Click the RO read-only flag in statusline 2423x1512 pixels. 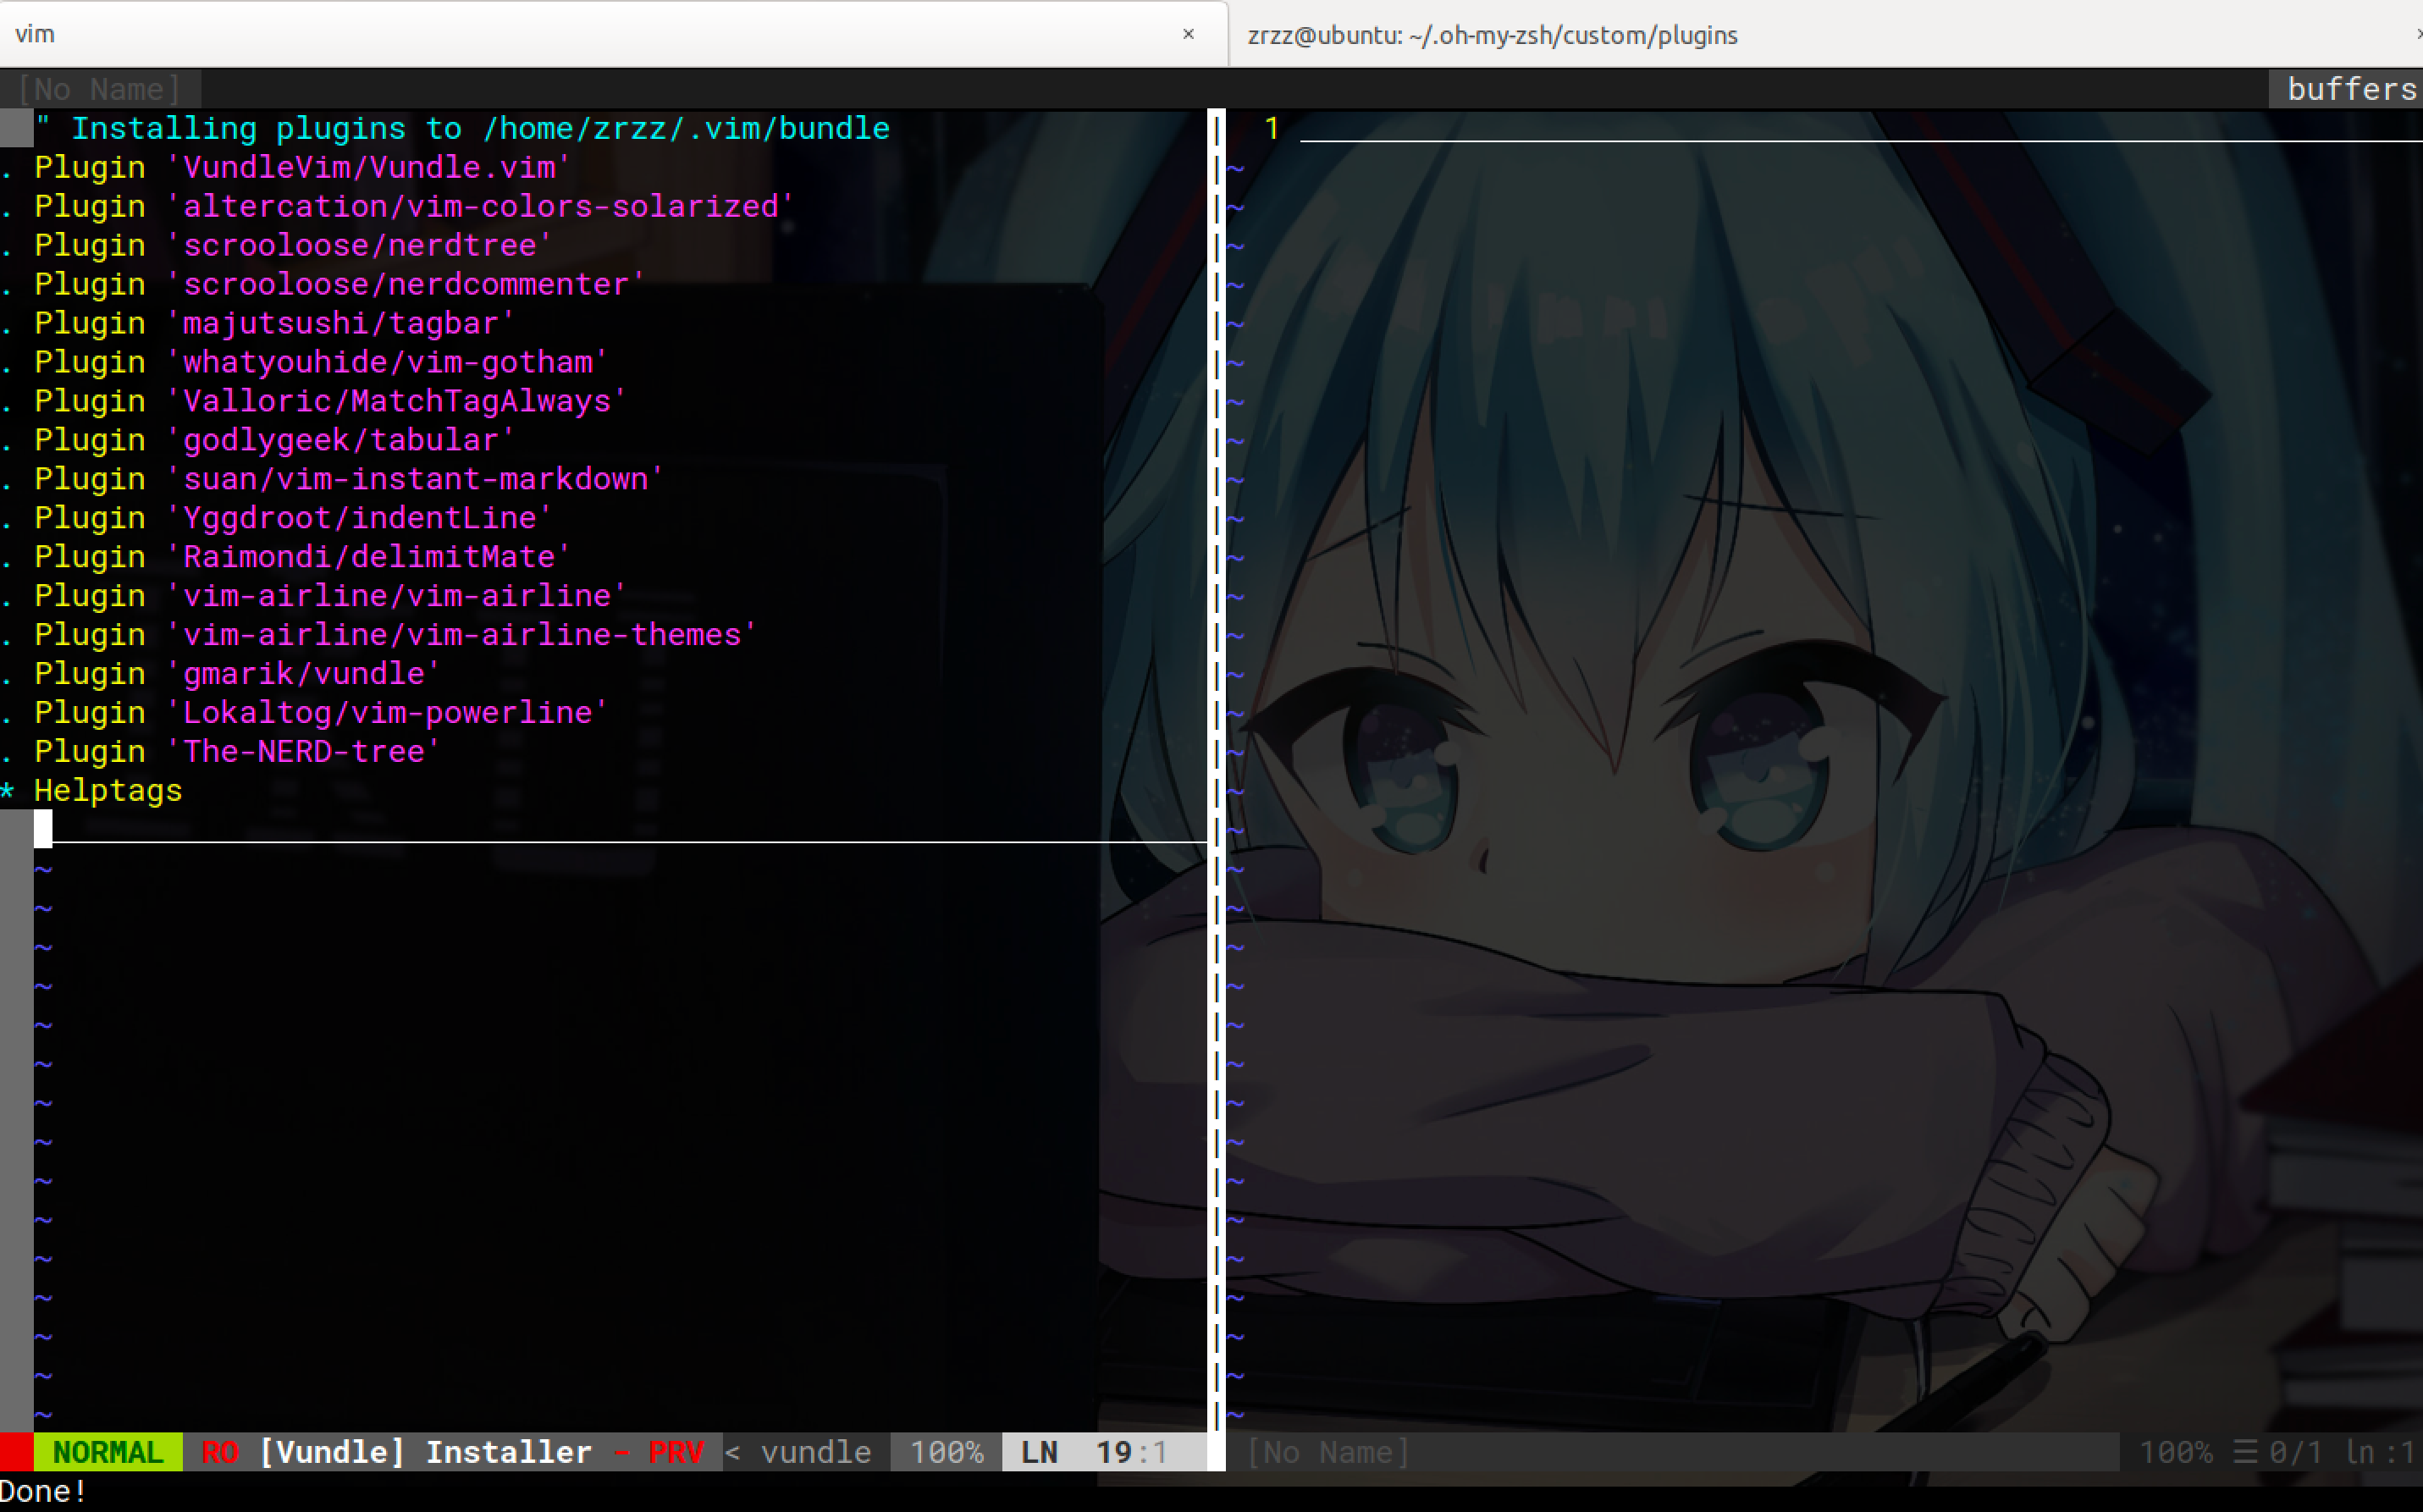click(x=220, y=1452)
